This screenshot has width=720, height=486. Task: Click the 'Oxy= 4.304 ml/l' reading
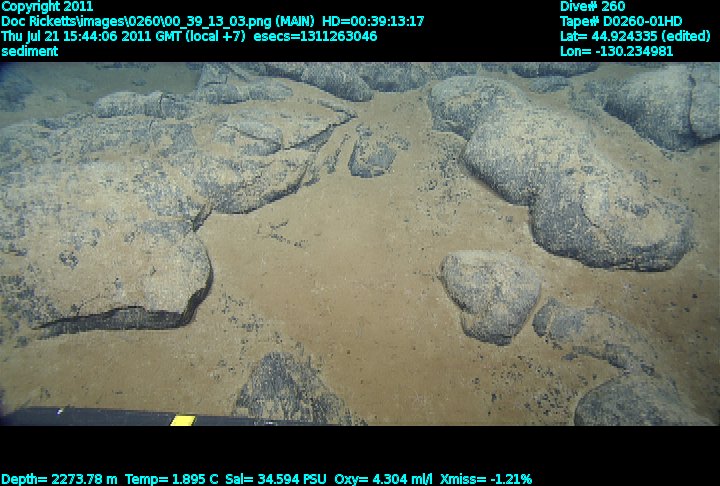point(383,480)
